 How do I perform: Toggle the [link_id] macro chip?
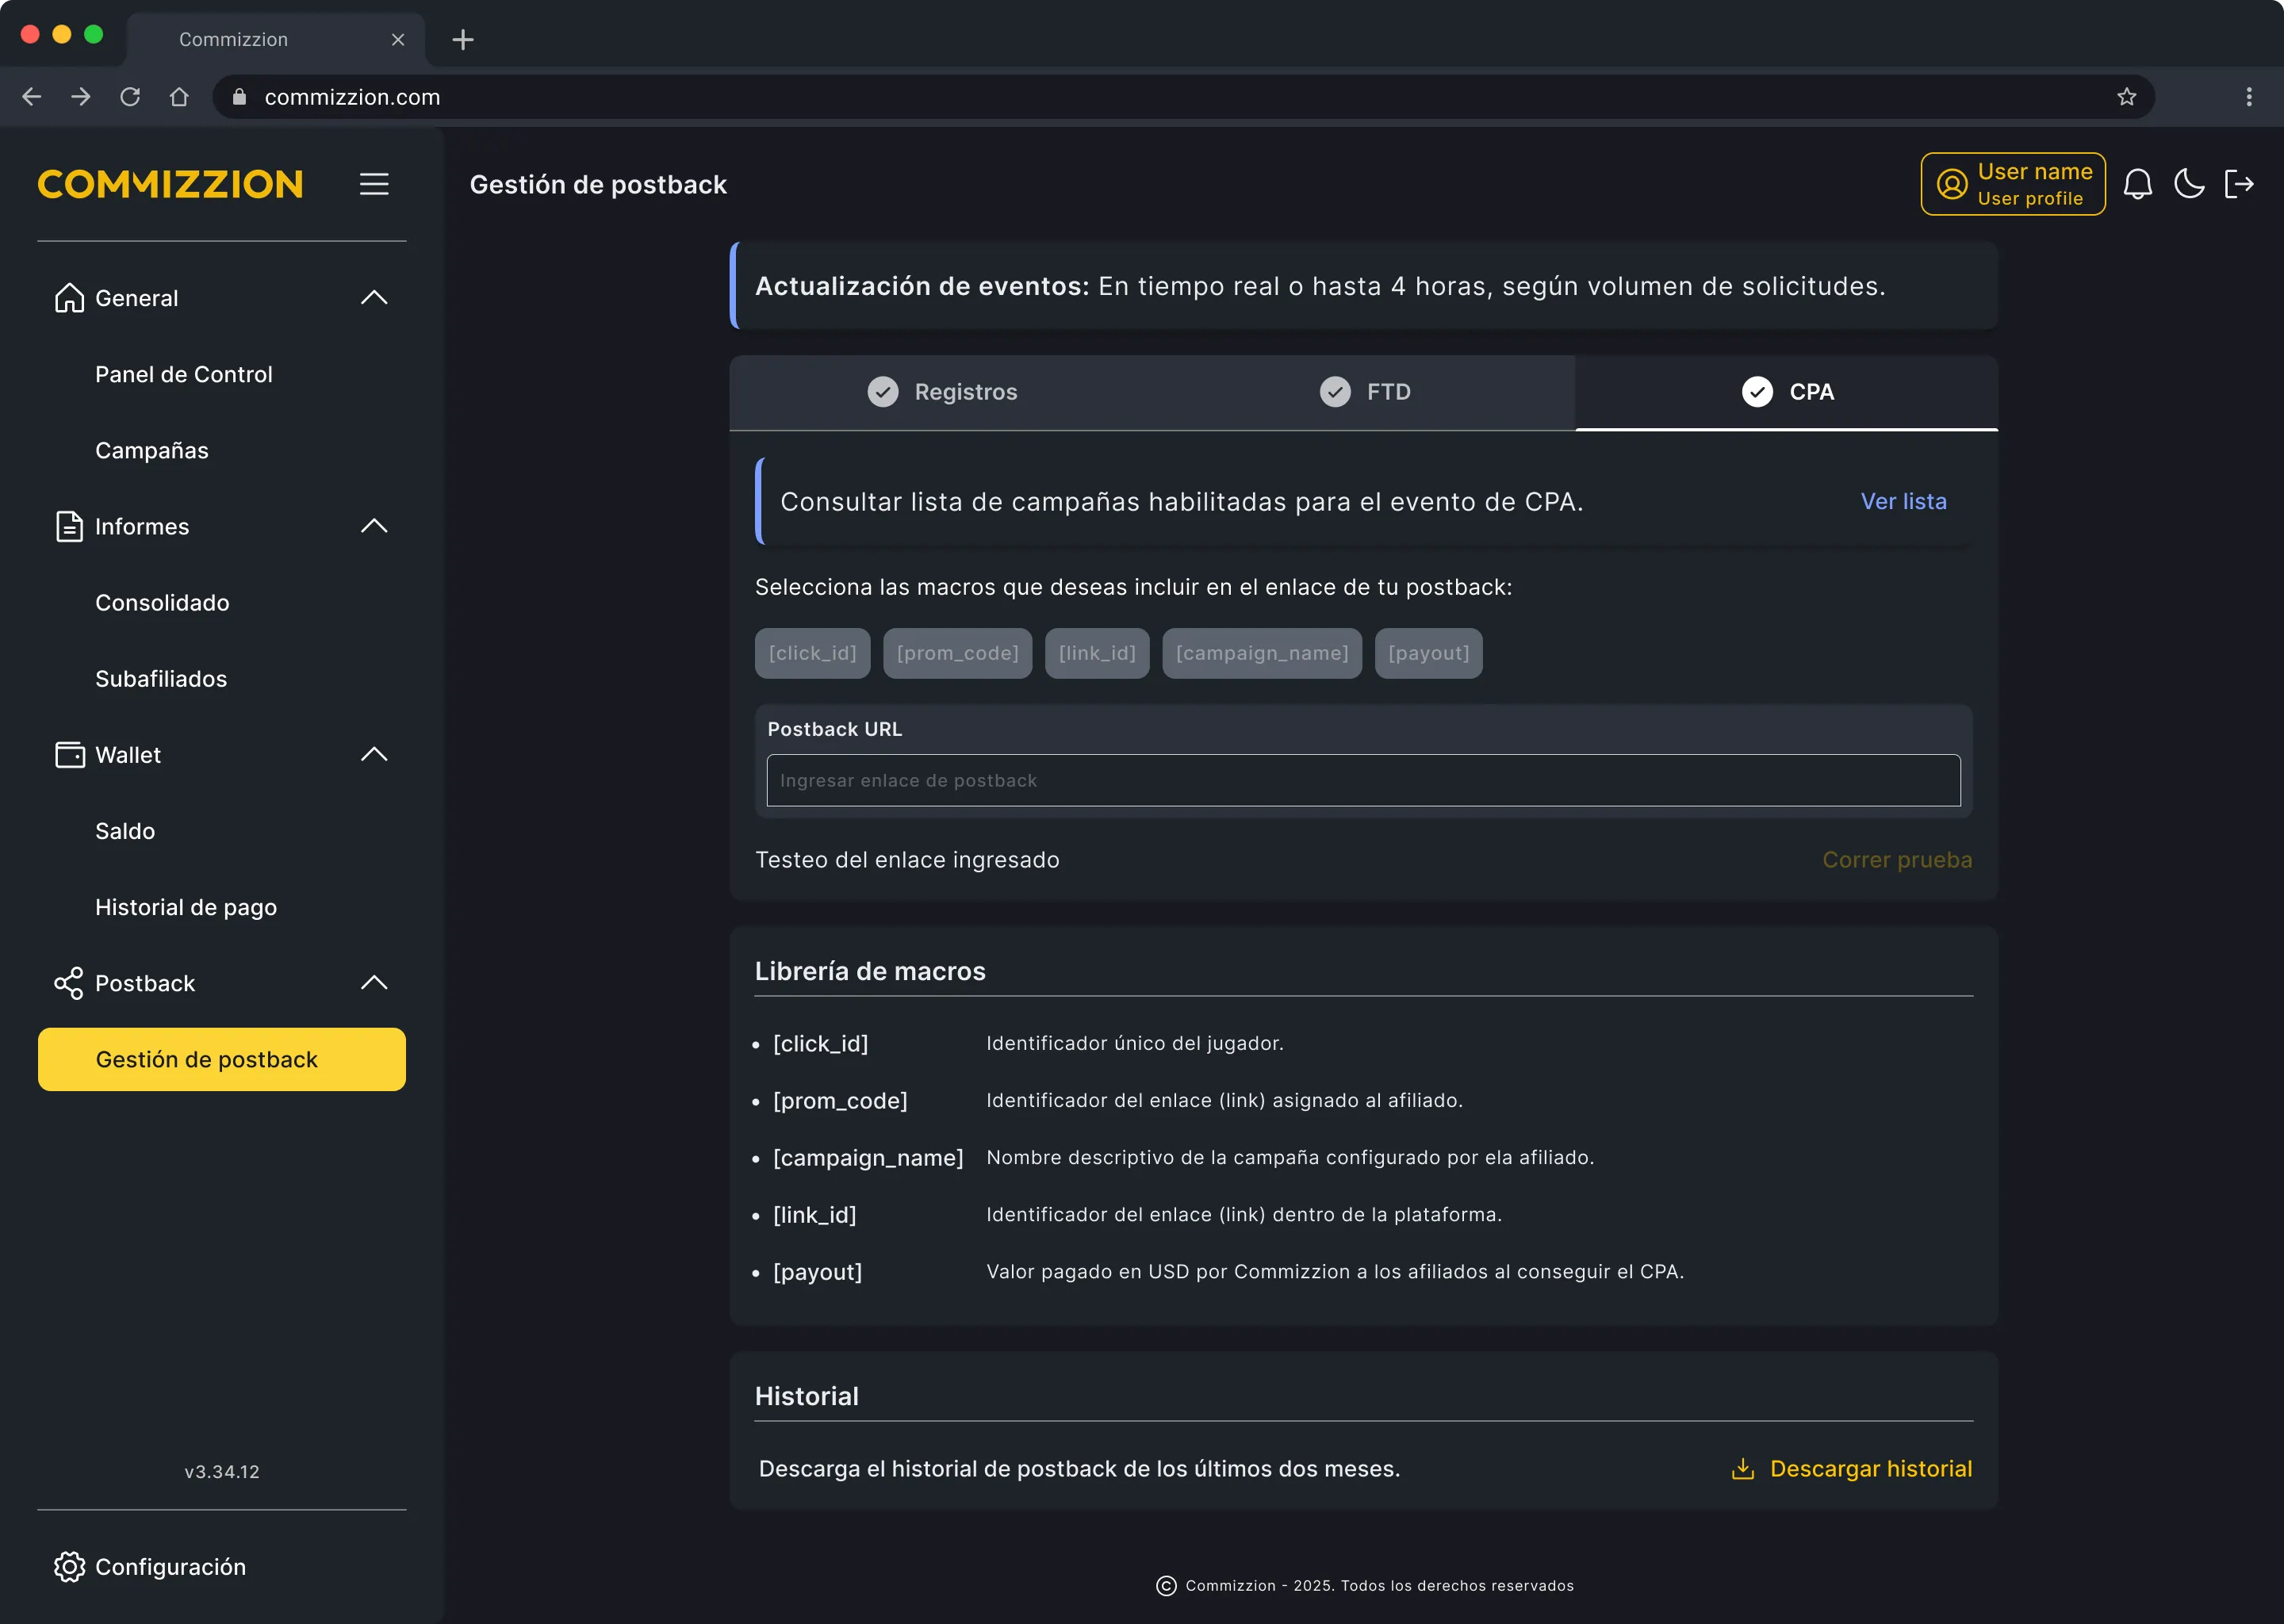[x=1097, y=653]
